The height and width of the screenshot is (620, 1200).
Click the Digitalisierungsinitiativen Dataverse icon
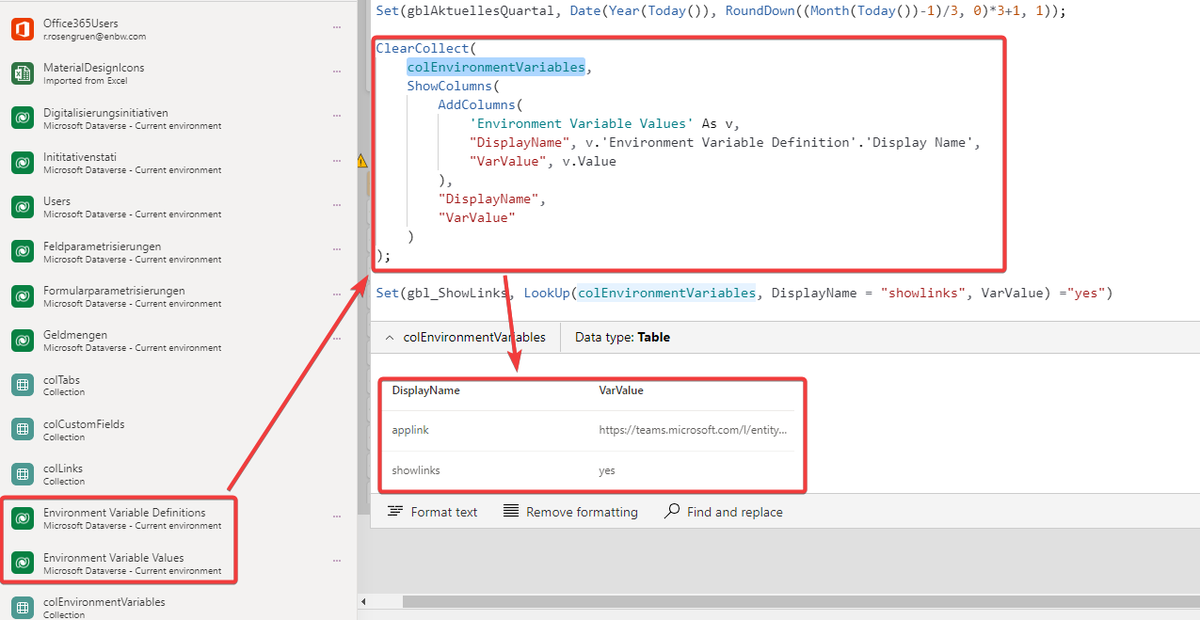22,119
